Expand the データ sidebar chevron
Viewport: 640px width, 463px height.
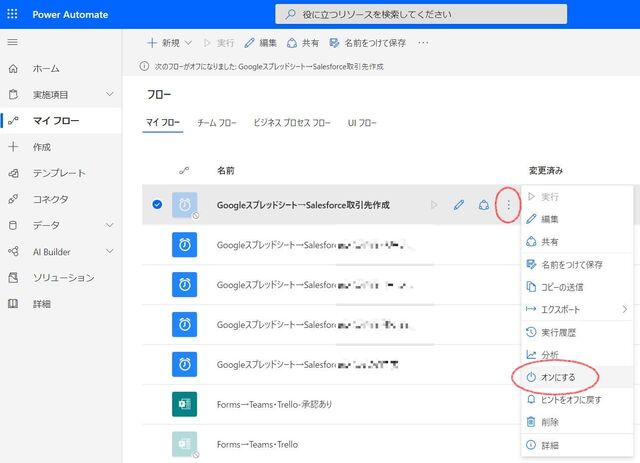point(109,225)
